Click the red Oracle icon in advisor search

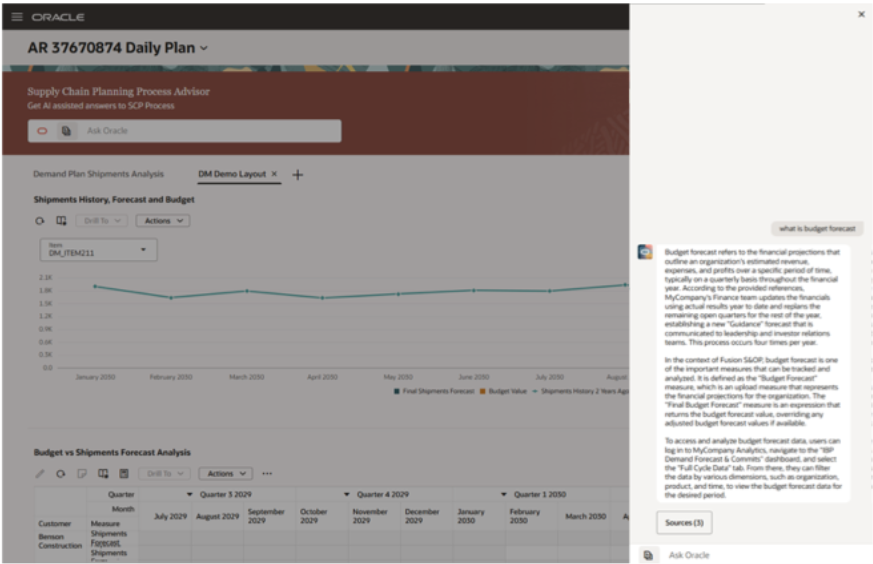tap(42, 131)
